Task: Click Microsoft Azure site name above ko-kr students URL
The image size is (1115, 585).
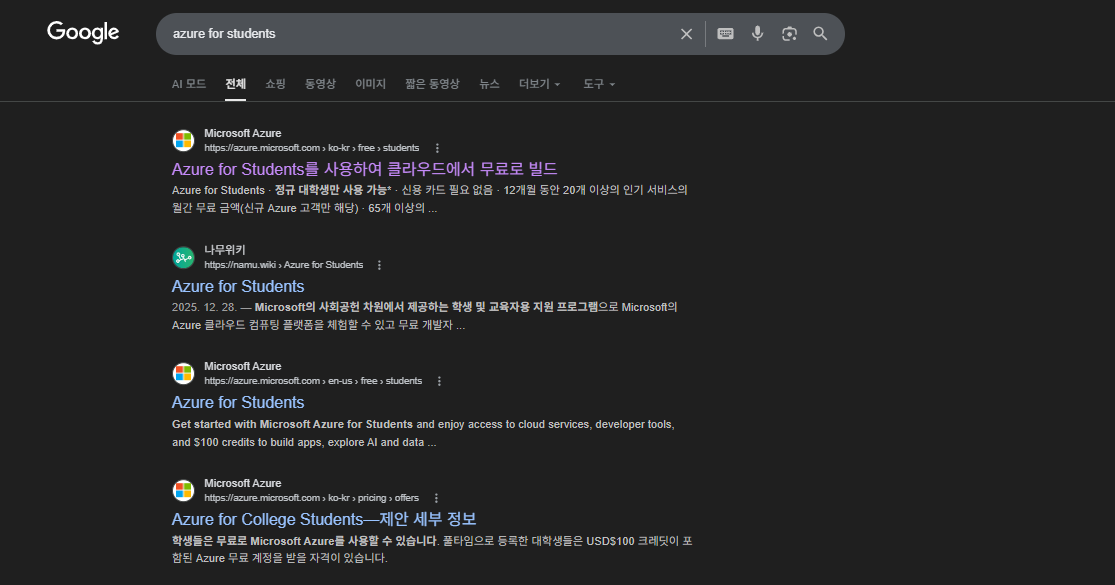Action: pyautogui.click(x=242, y=133)
